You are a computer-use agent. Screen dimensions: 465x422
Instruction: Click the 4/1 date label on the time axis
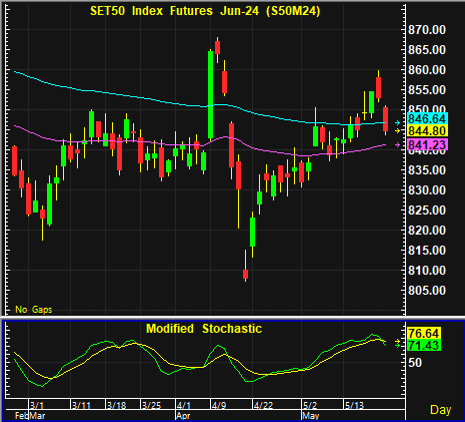(184, 406)
